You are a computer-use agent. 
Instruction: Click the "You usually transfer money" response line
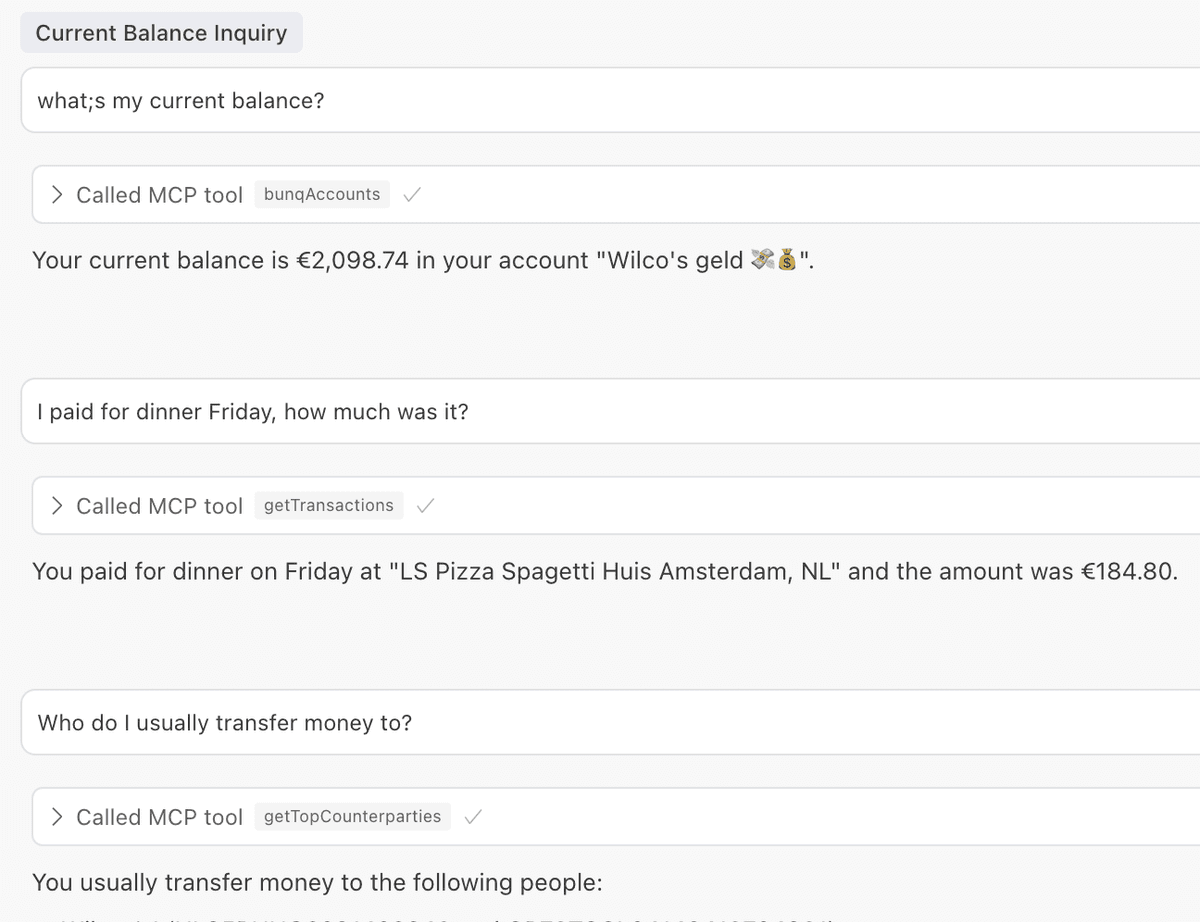point(317,882)
